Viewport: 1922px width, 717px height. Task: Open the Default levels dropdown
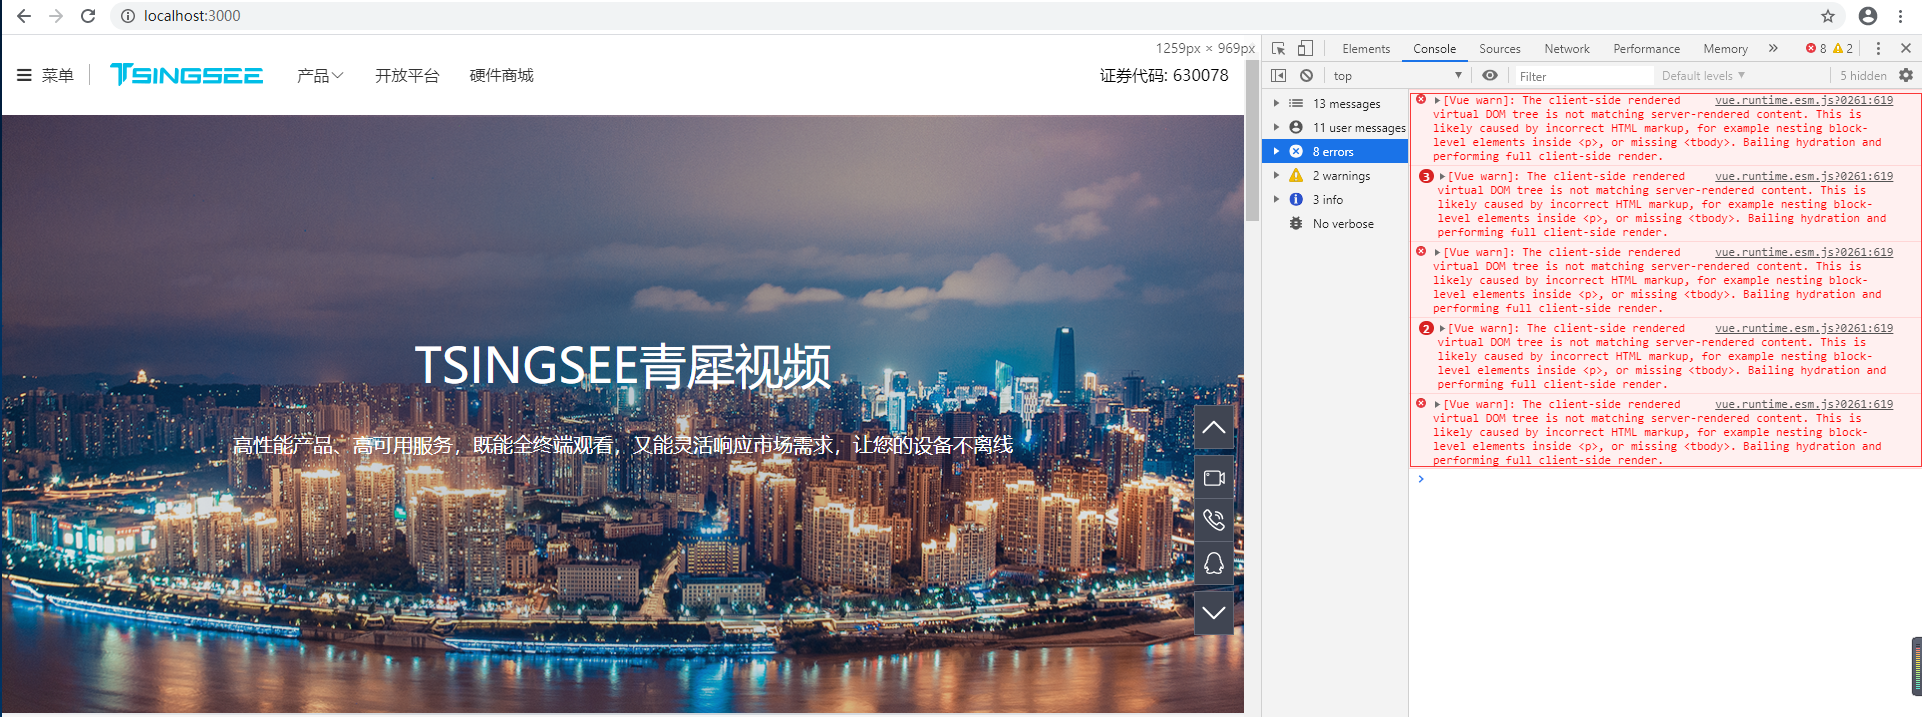(x=1703, y=75)
